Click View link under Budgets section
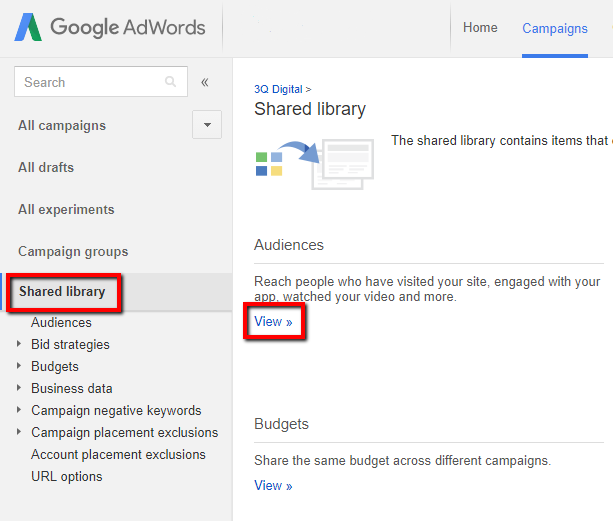 [x=273, y=485]
